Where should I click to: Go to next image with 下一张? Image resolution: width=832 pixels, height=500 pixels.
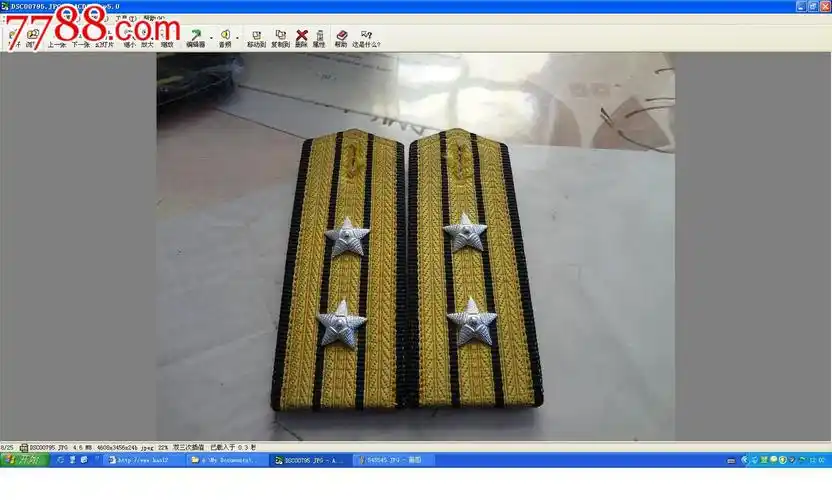(80, 38)
